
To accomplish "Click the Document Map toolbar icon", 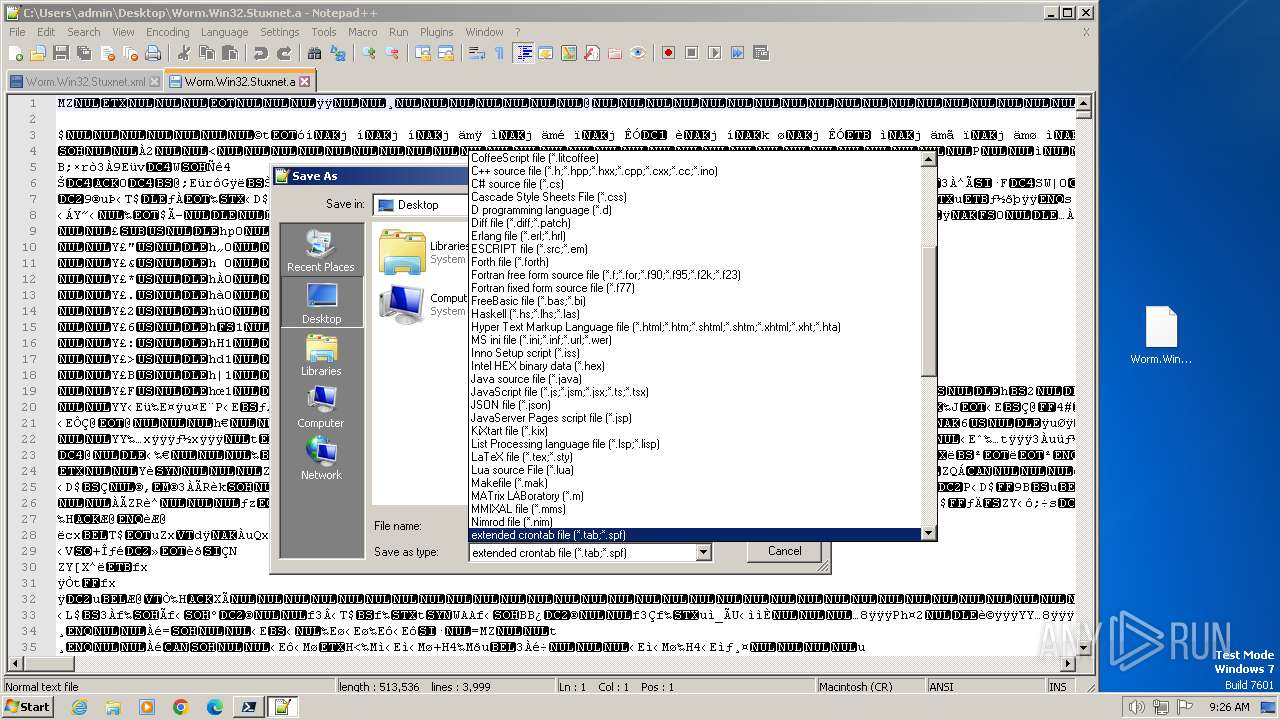I will coord(569,53).
